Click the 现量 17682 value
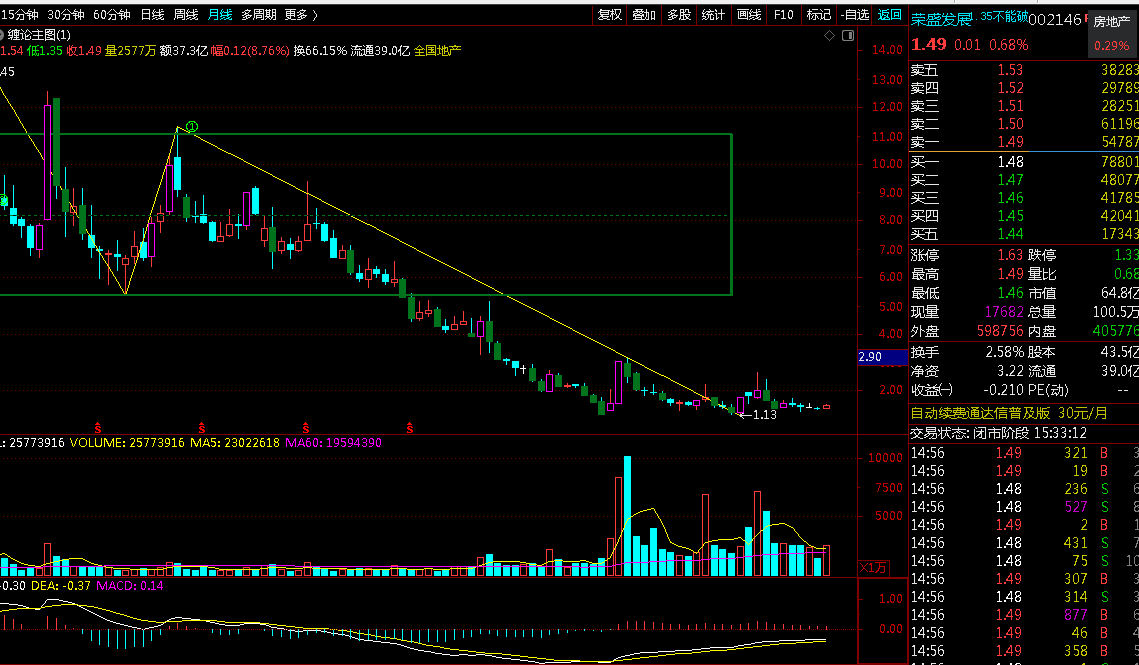 click(1004, 312)
